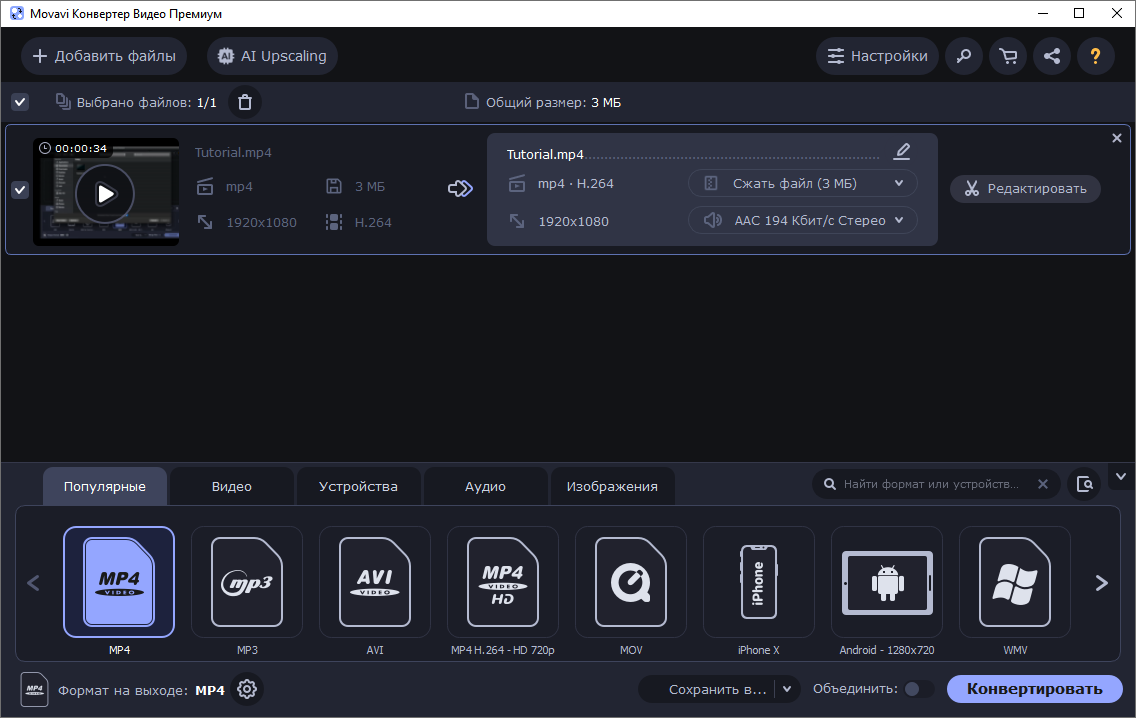Open help via the question mark icon
Image resolution: width=1136 pixels, height=718 pixels.
[x=1096, y=56]
